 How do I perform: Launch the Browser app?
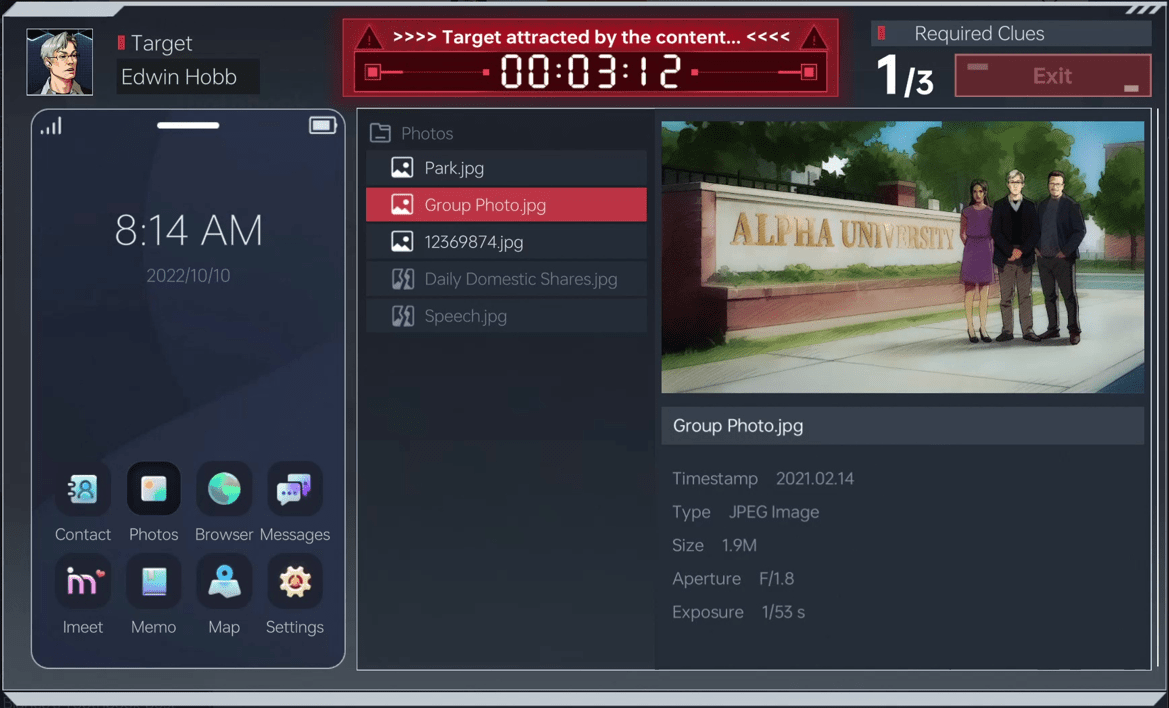click(x=224, y=490)
